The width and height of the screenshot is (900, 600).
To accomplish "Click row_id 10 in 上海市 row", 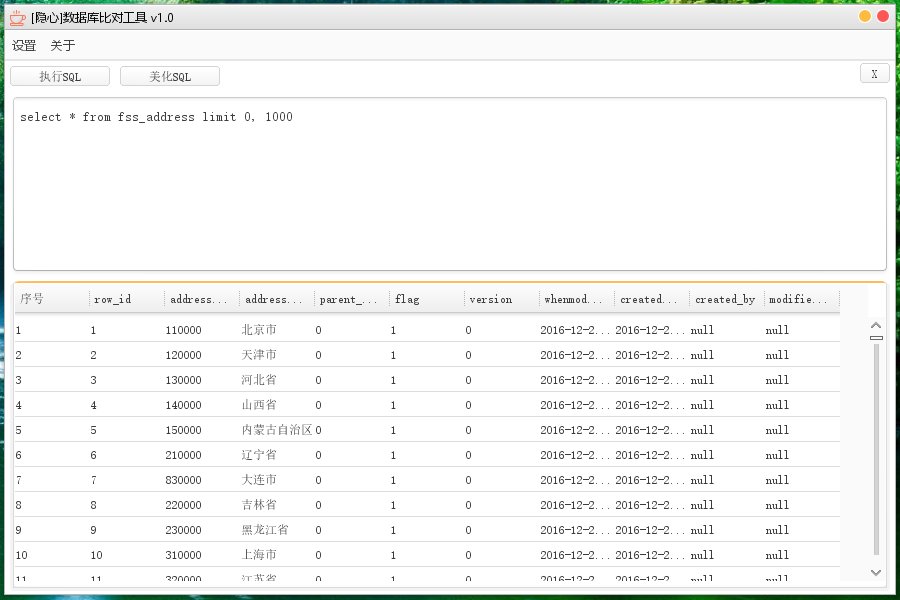I will coord(96,555).
